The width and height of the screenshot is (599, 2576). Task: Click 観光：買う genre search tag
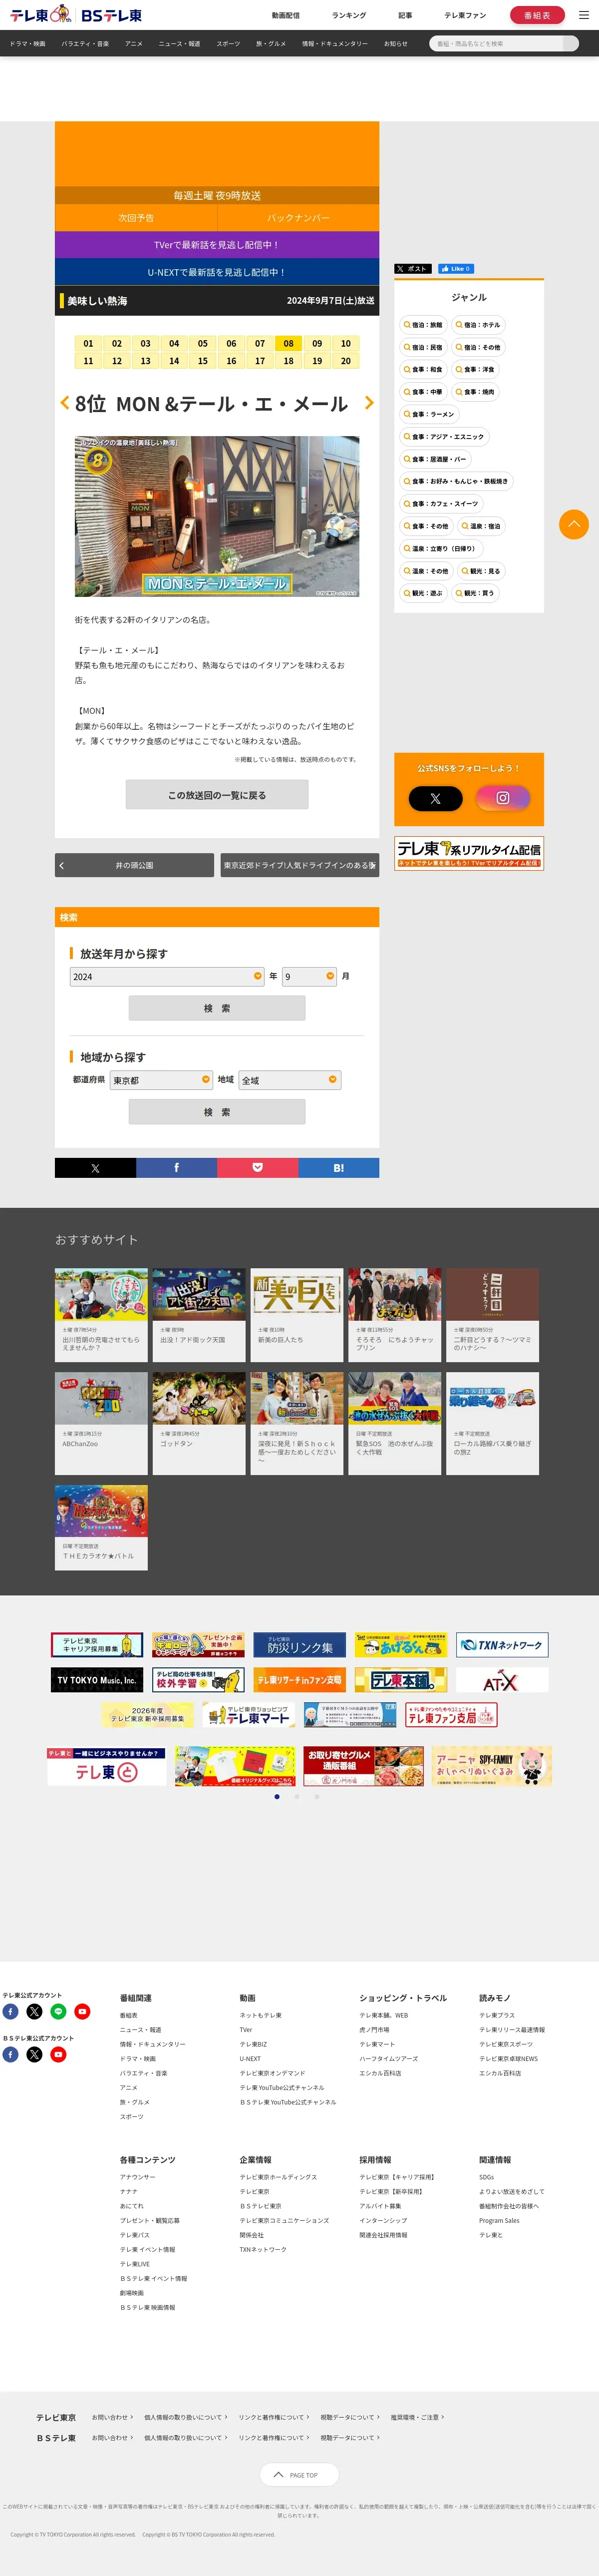(474, 593)
